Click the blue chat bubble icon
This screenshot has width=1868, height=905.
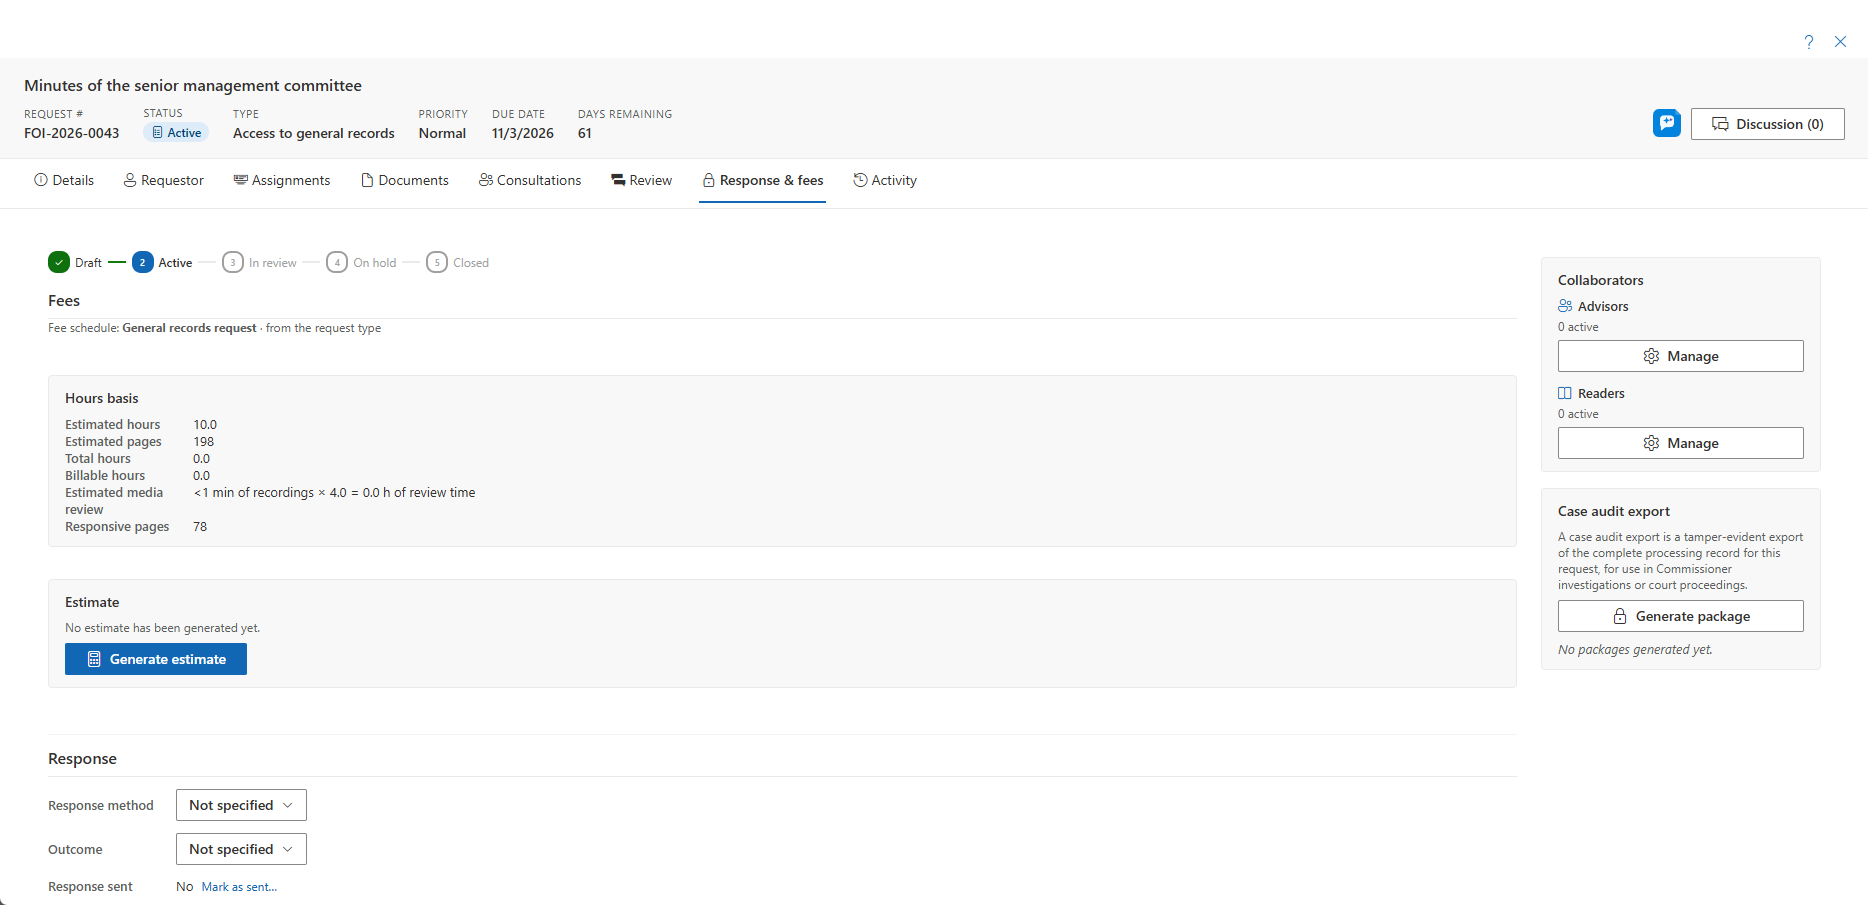click(x=1667, y=123)
